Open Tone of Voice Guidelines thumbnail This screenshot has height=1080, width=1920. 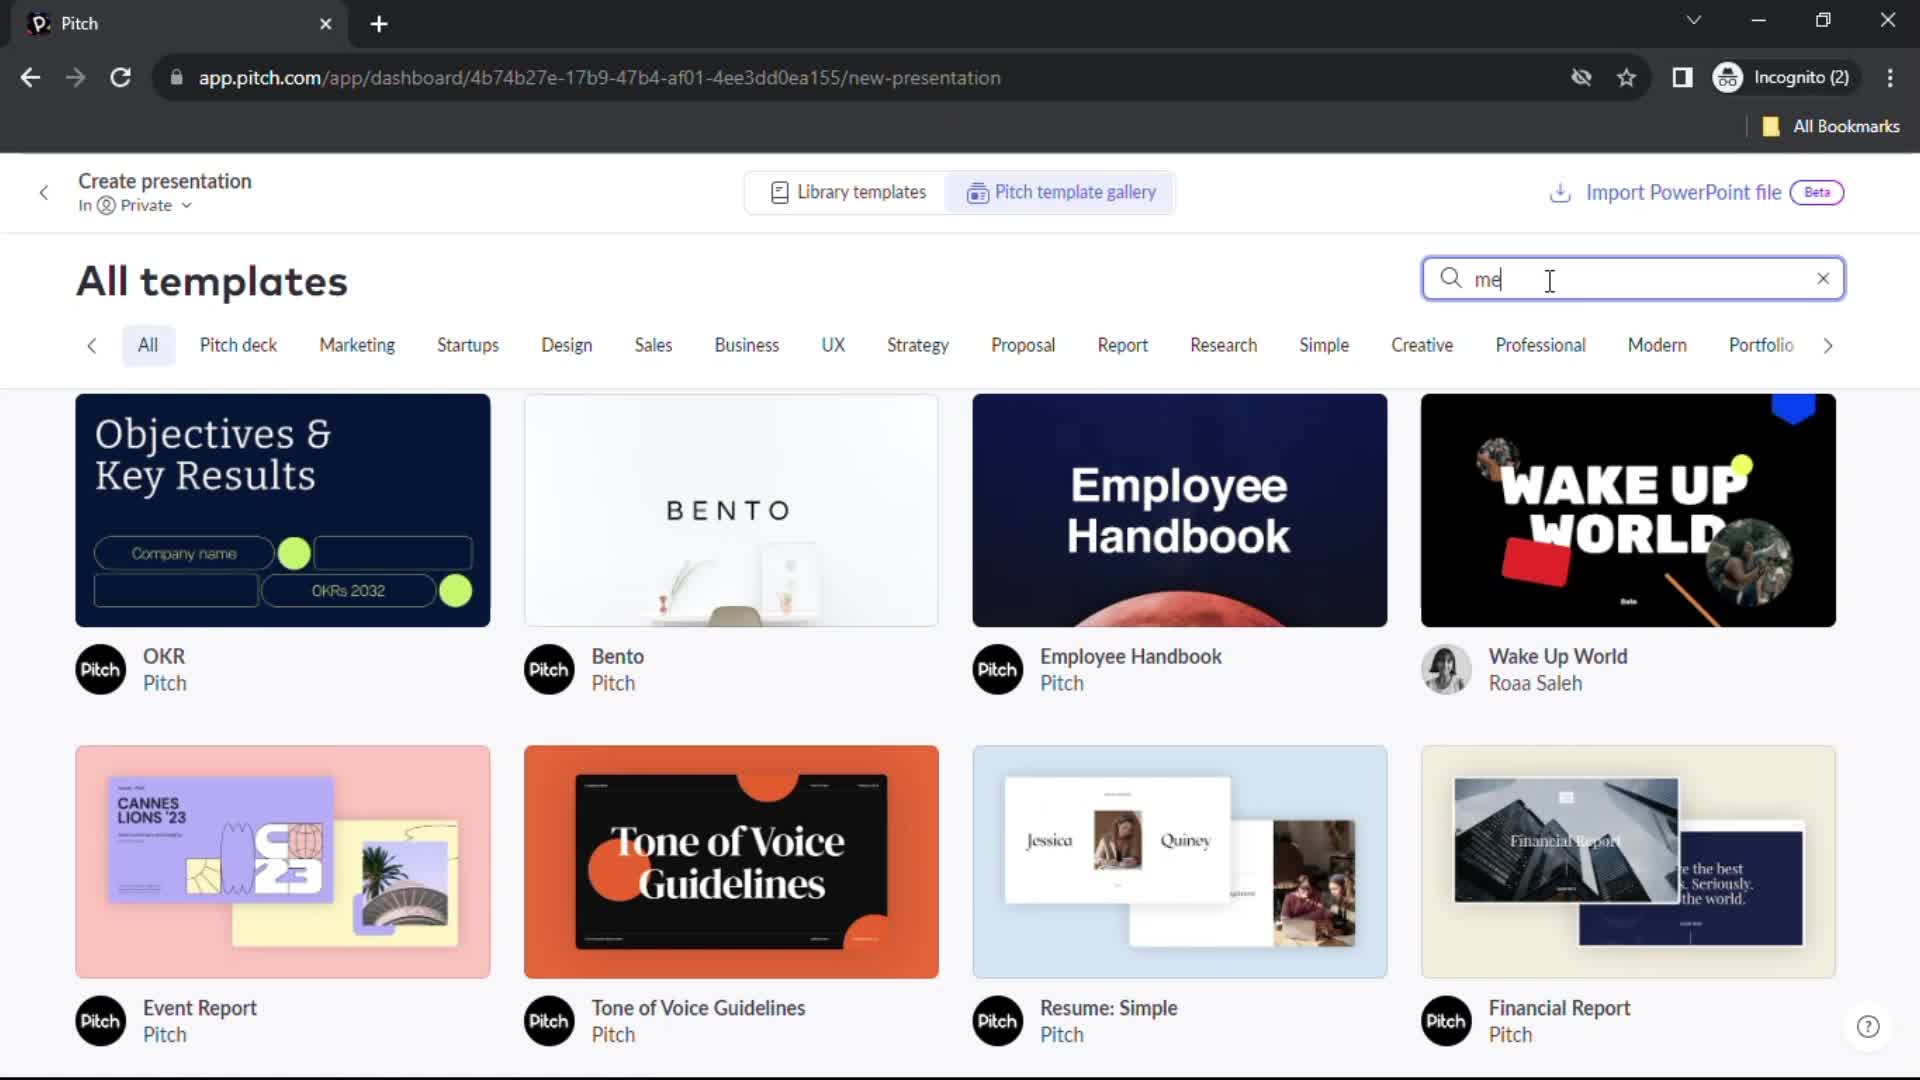pyautogui.click(x=731, y=862)
